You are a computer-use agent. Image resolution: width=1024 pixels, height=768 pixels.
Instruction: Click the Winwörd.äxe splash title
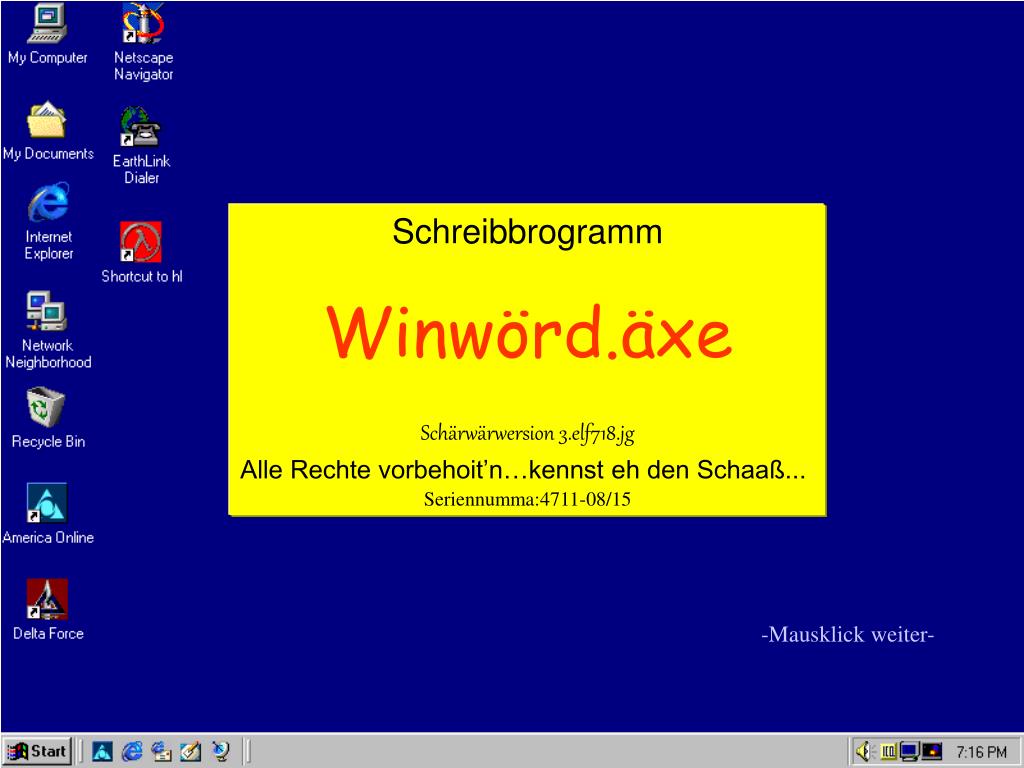(529, 332)
